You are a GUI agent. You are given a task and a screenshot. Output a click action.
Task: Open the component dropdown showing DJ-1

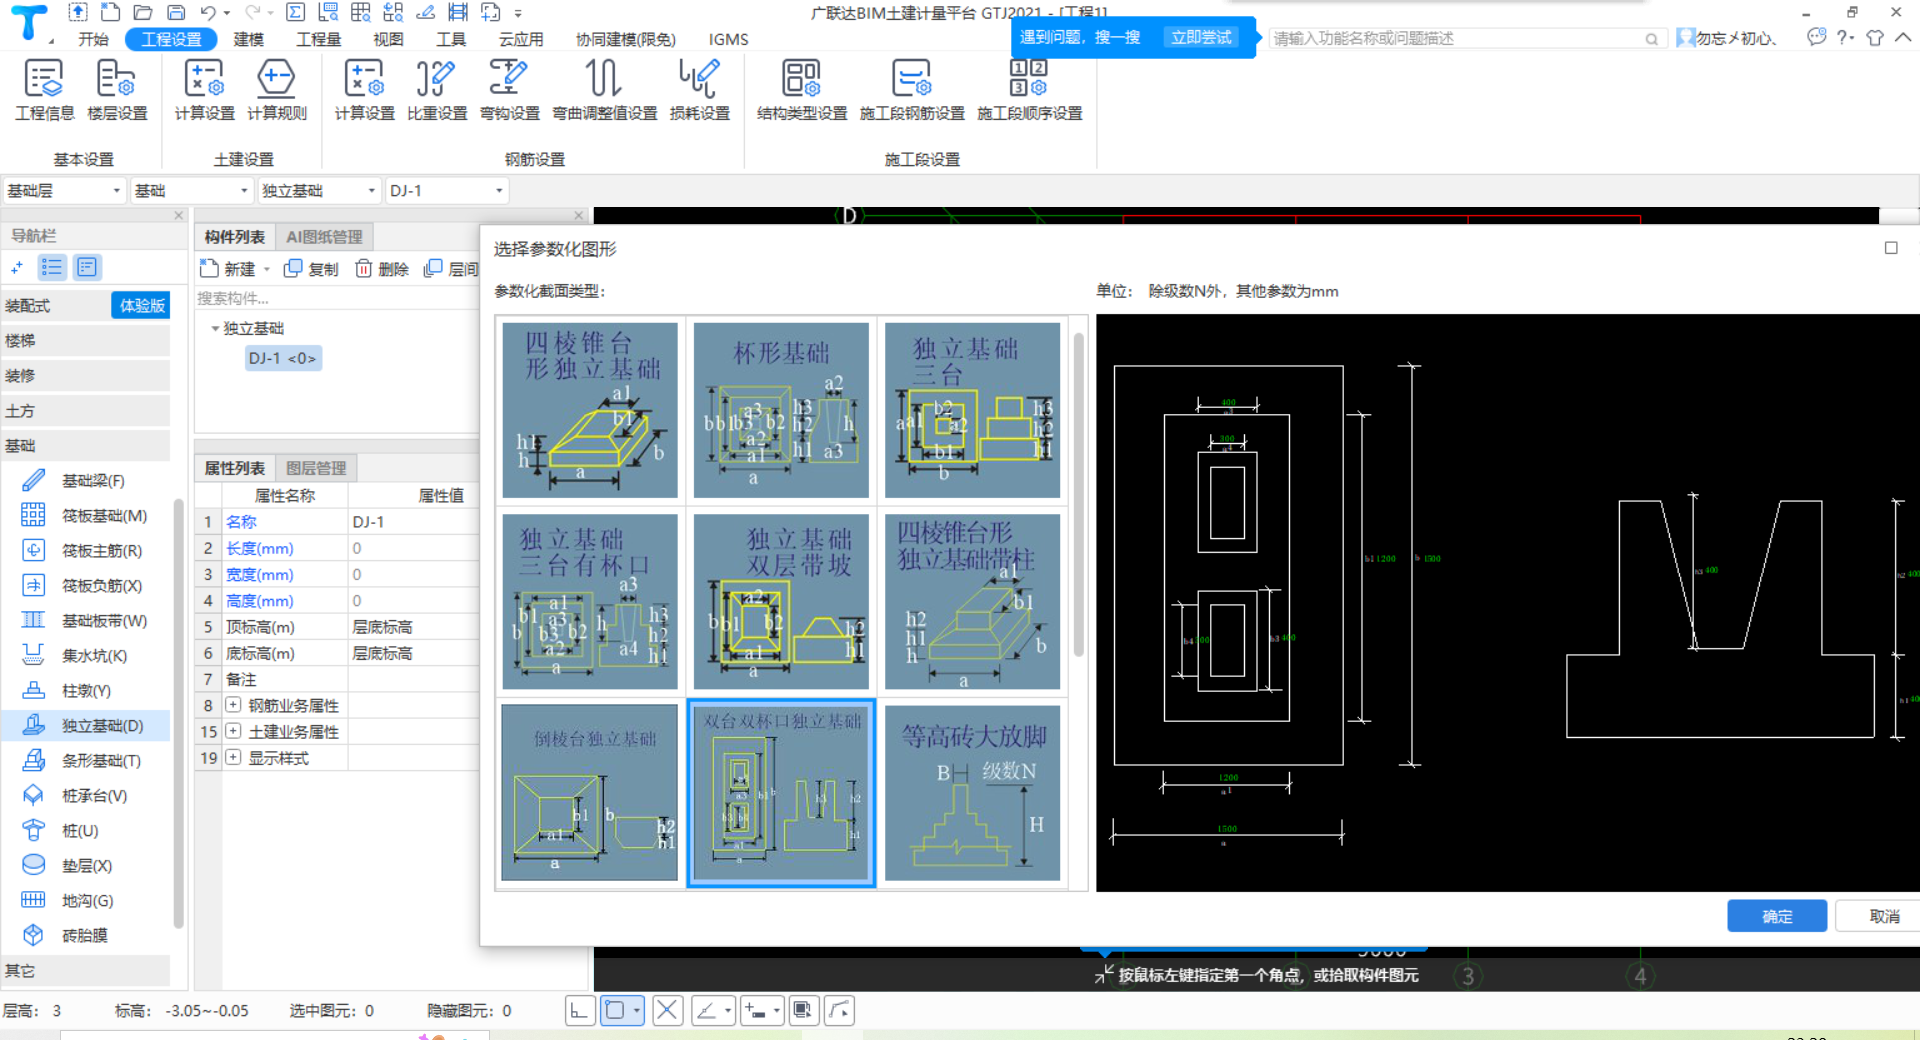(447, 191)
